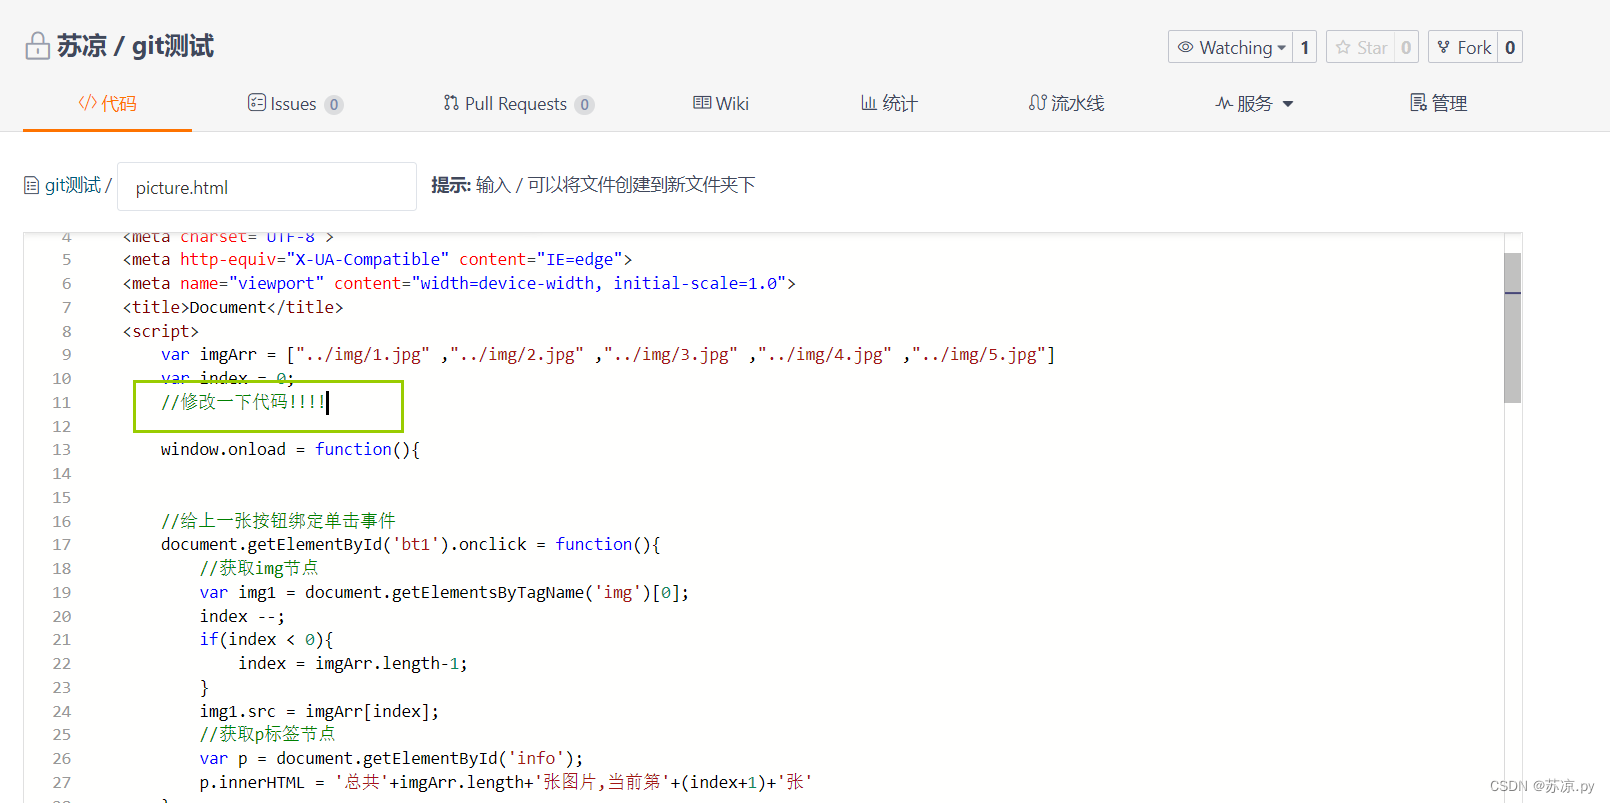The height and width of the screenshot is (803, 1610).
Task: Click the //获取p标签节点 comment line
Action: point(267,734)
